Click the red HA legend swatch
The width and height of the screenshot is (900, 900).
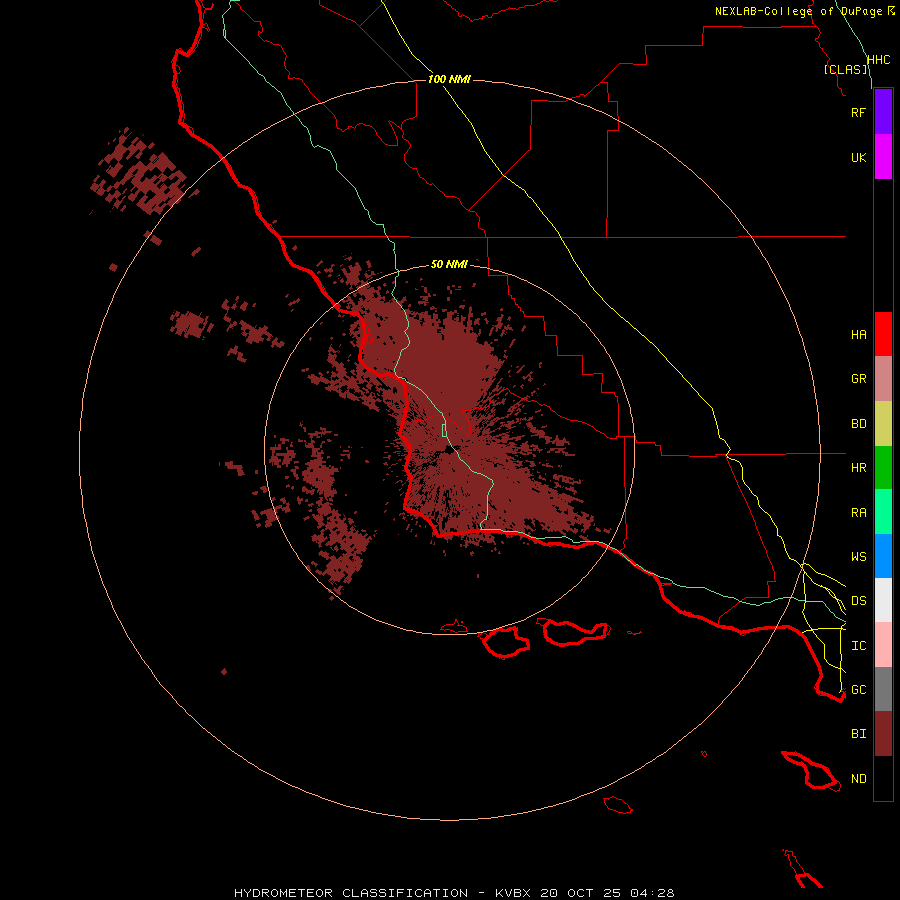[x=883, y=334]
